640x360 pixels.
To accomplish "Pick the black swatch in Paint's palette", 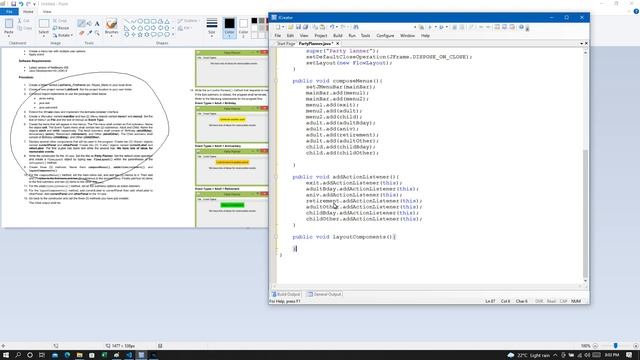I will coord(254,20).
